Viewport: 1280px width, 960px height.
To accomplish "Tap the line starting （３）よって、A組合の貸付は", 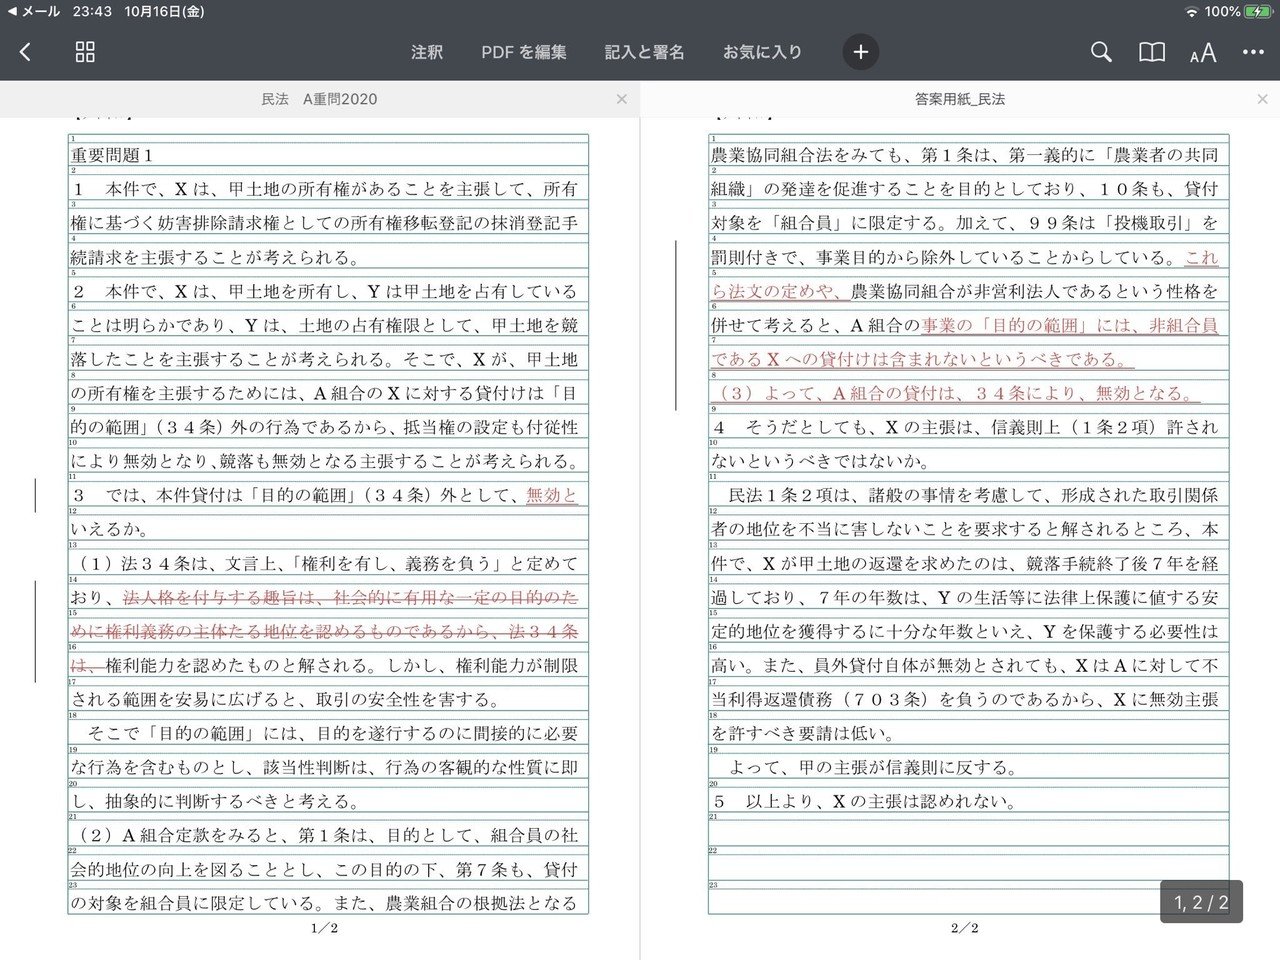I will pos(955,393).
